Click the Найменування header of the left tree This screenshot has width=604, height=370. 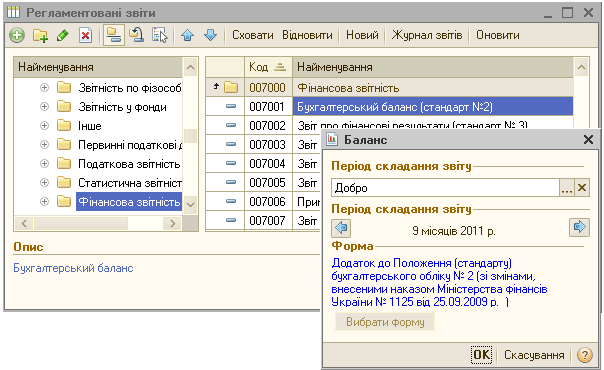pos(98,67)
